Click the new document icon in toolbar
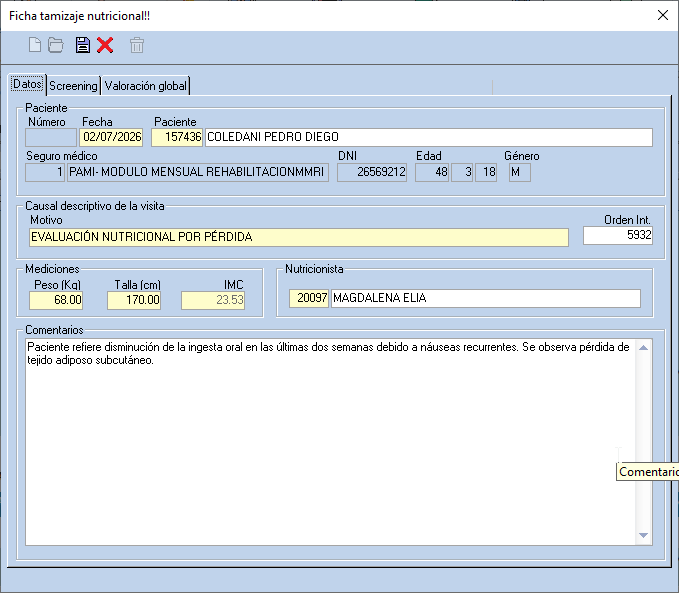 click(x=35, y=45)
